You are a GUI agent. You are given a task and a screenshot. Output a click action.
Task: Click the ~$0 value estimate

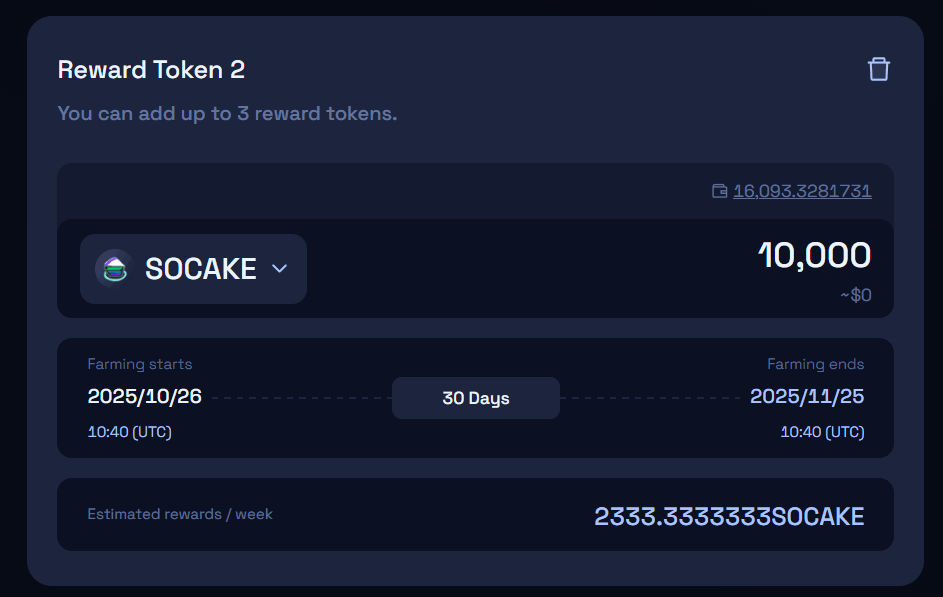coord(855,295)
